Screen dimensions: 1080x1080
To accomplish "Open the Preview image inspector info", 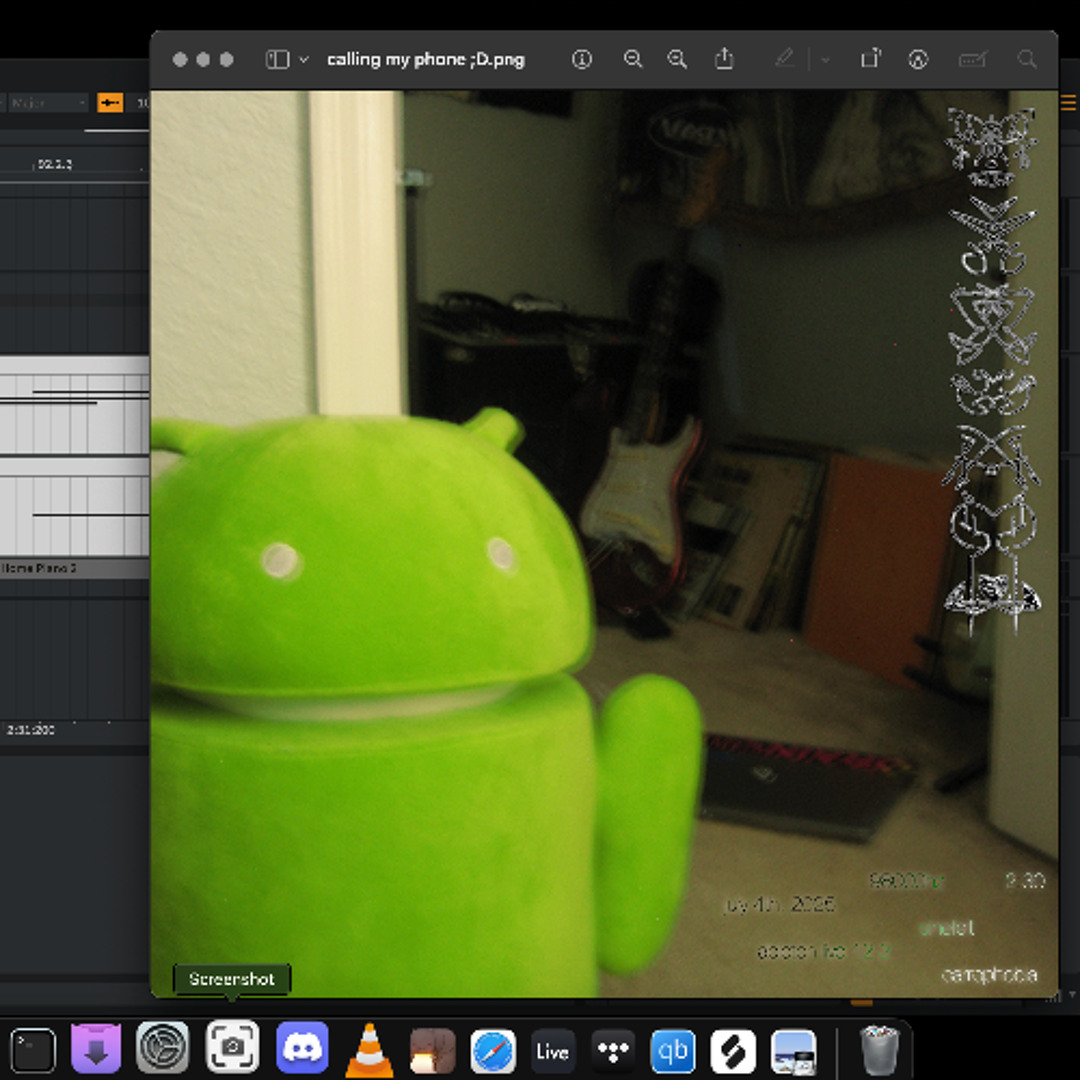I will (582, 60).
